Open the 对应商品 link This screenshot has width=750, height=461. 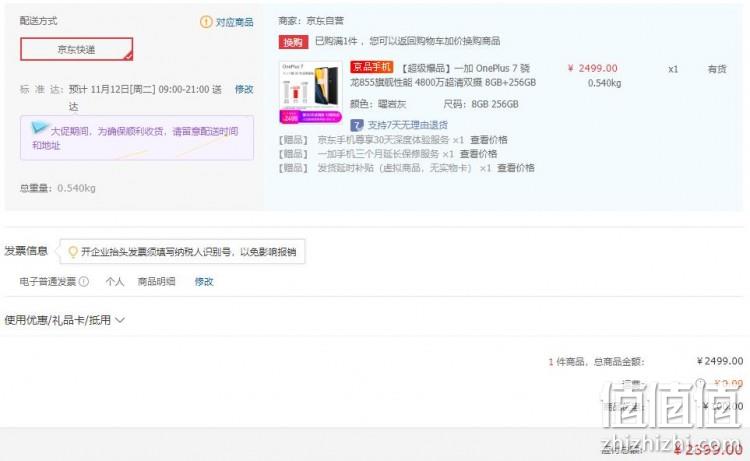(x=234, y=22)
